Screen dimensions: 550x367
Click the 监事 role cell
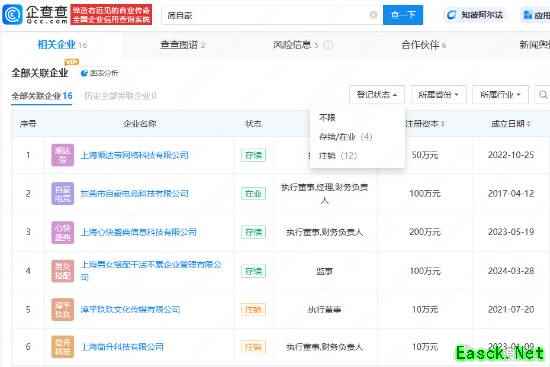point(324,271)
